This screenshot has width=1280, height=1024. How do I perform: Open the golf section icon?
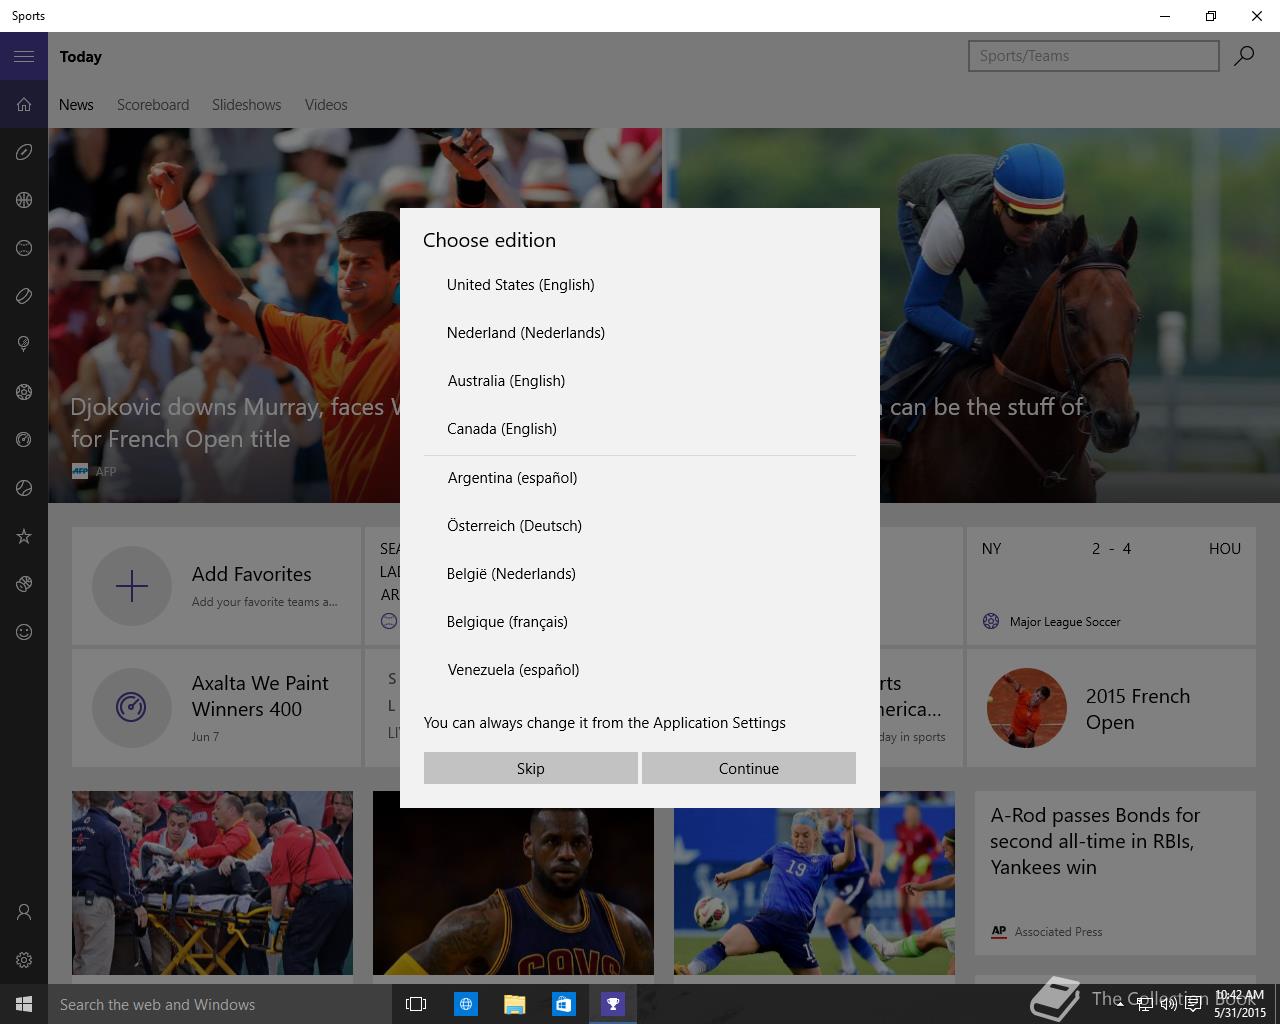click(24, 344)
